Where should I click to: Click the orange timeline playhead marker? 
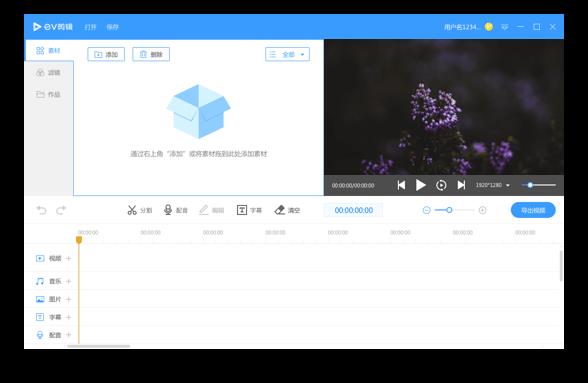click(x=79, y=240)
